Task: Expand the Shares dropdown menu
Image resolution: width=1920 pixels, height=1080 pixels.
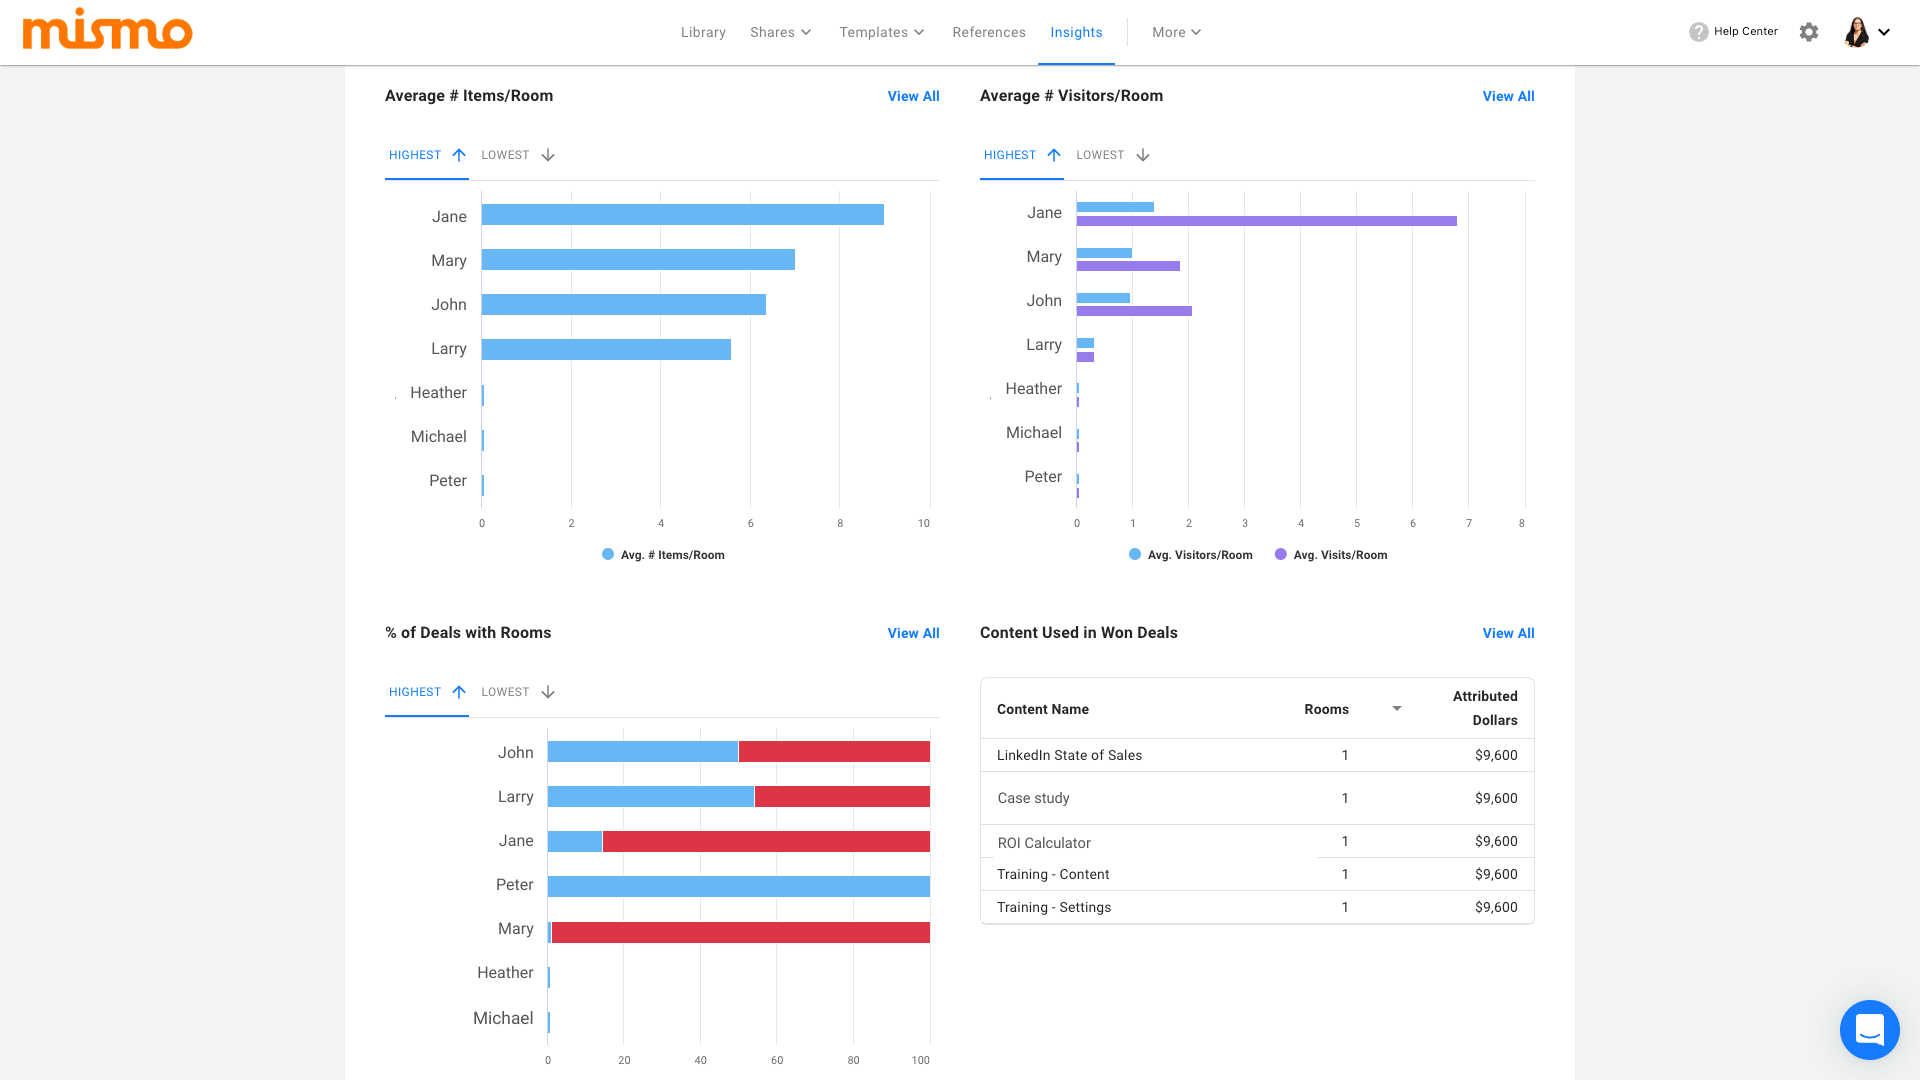Action: coord(781,32)
